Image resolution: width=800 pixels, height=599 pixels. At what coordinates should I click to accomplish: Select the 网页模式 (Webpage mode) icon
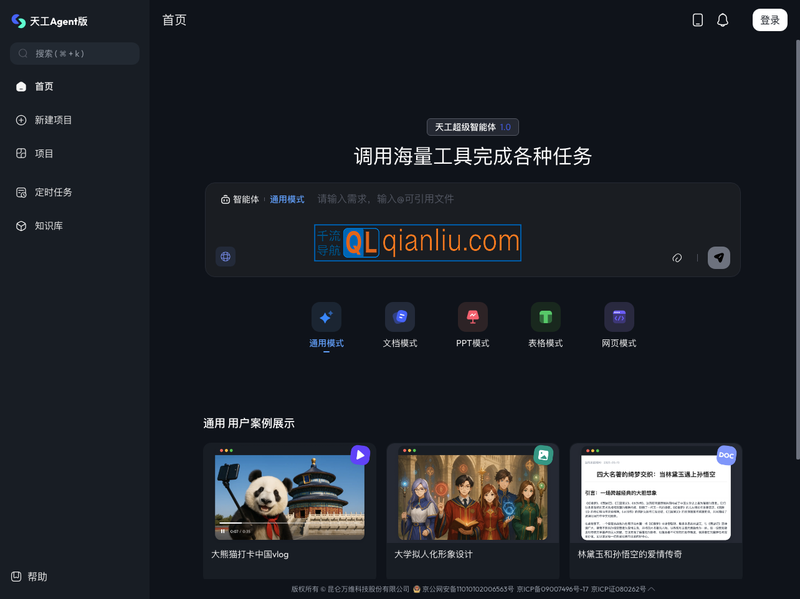(619, 318)
